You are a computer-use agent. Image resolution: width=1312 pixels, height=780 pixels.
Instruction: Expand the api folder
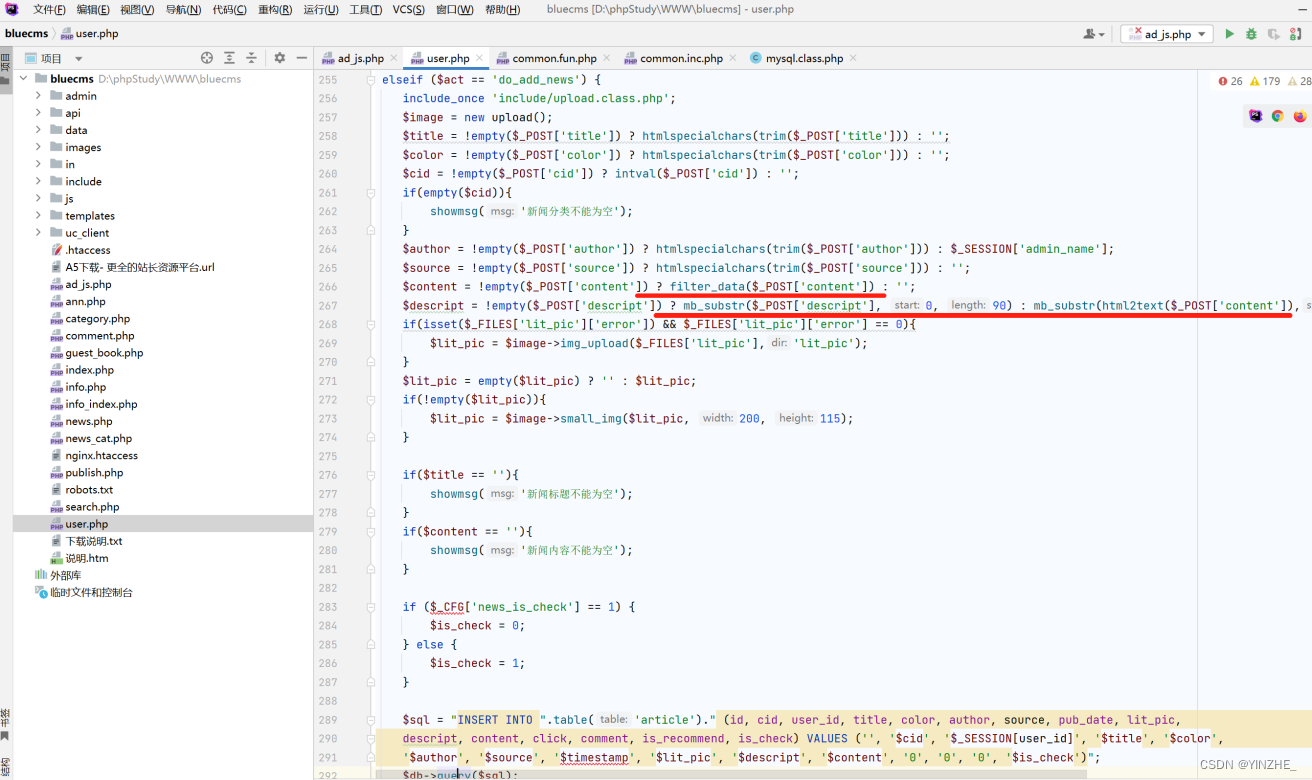point(38,113)
